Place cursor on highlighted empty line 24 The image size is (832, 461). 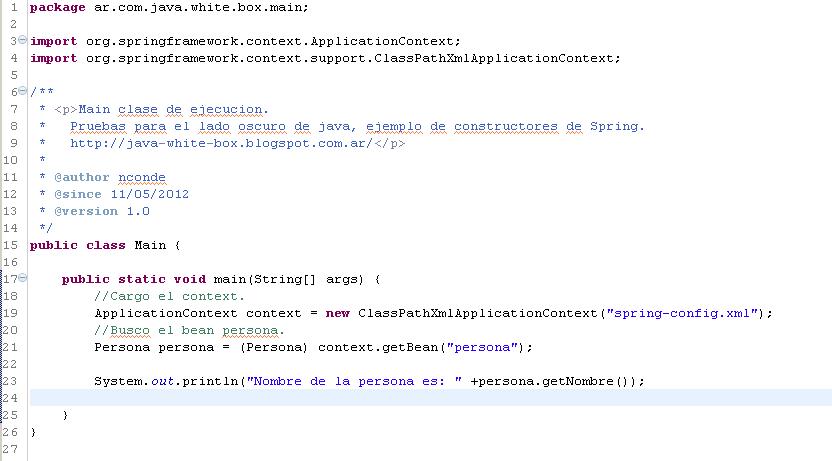point(430,398)
